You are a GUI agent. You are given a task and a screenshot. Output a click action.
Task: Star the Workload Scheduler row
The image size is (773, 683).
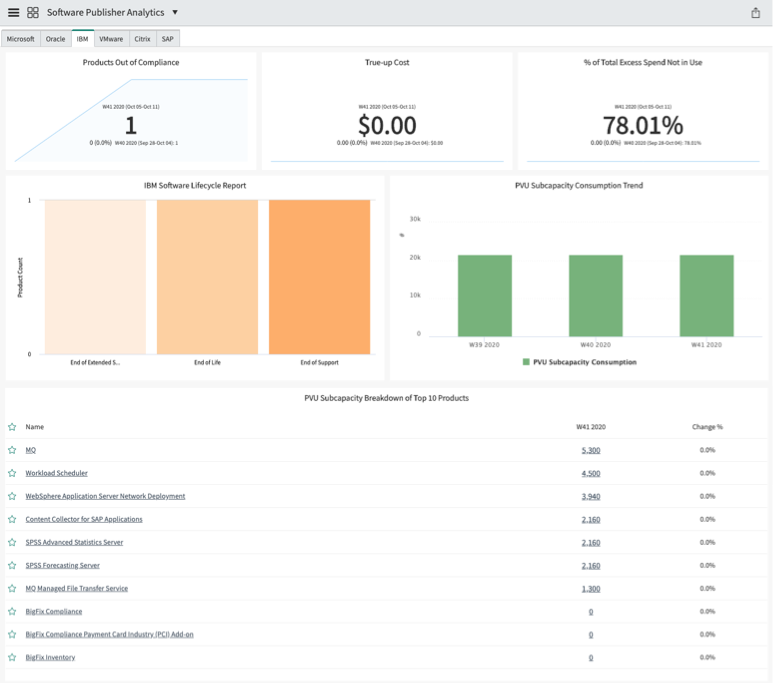pos(12,473)
